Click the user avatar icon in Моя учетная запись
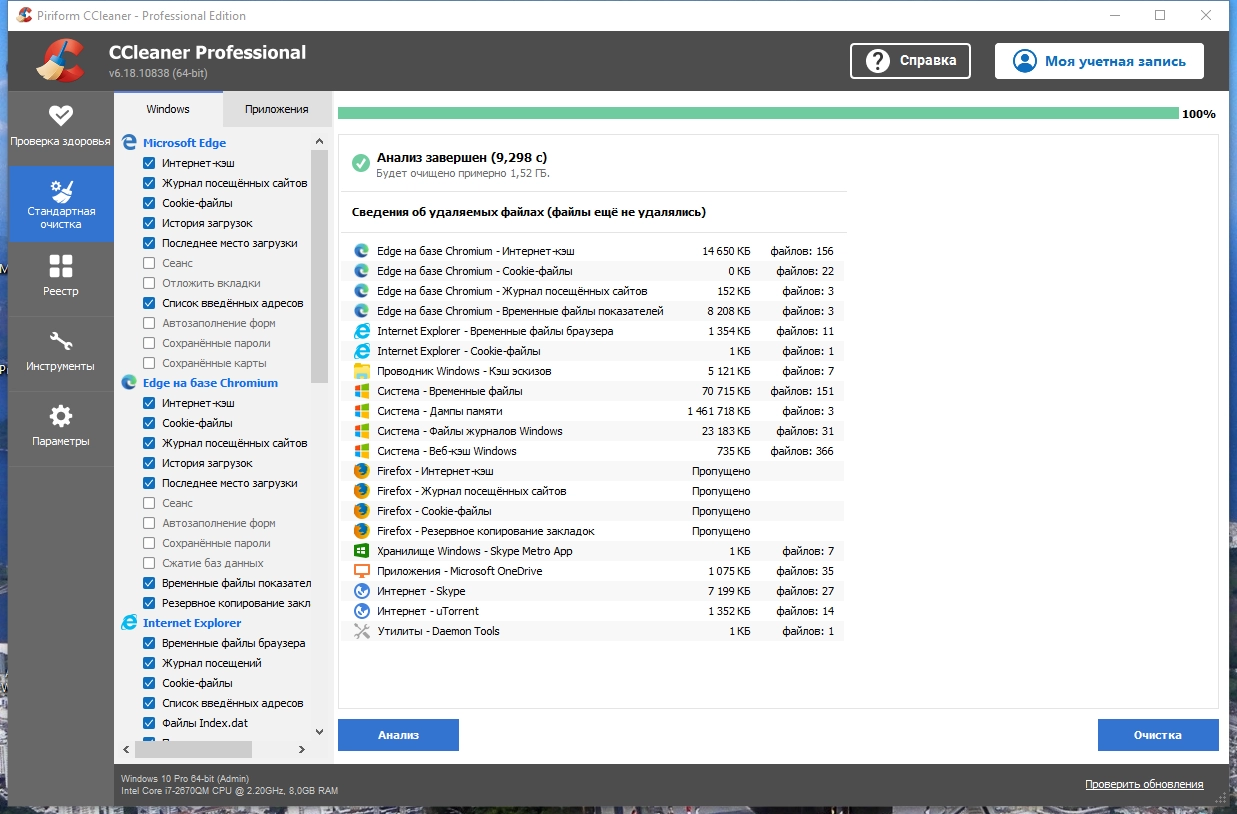Image resolution: width=1237 pixels, height=814 pixels. coord(1024,61)
